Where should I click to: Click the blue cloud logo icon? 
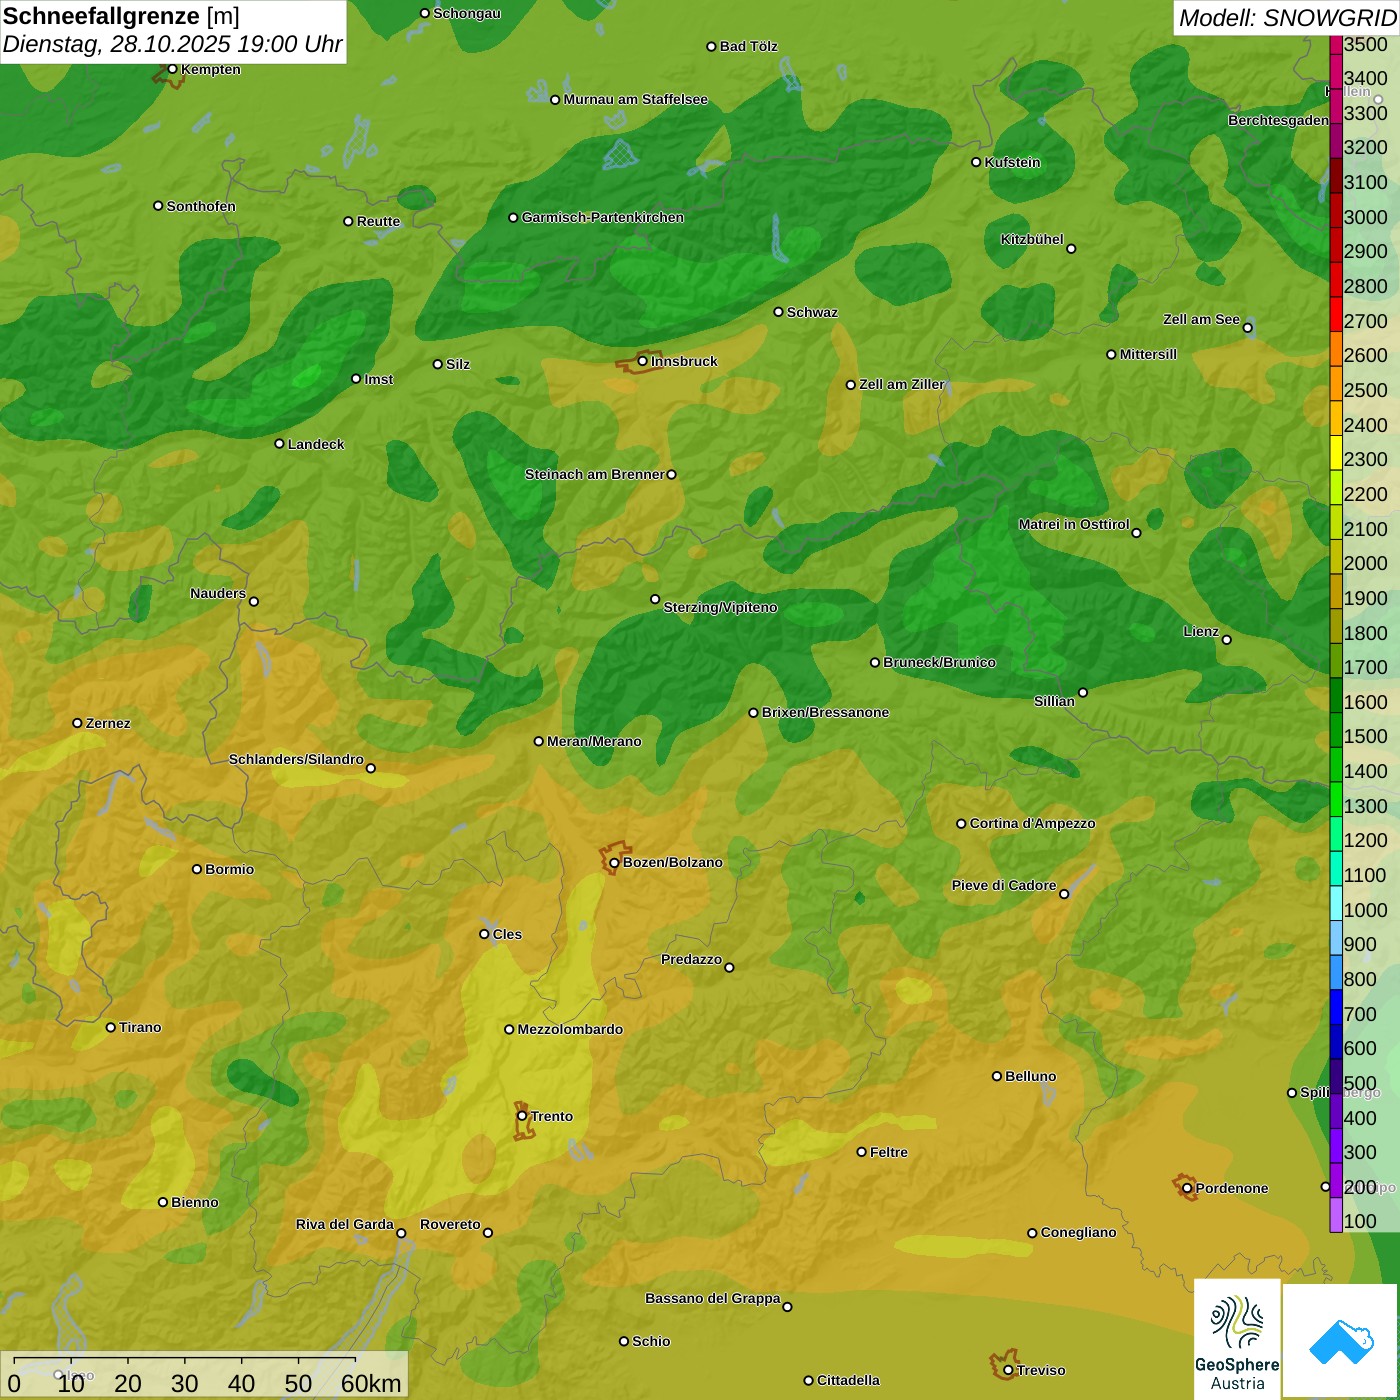[x=1341, y=1340]
